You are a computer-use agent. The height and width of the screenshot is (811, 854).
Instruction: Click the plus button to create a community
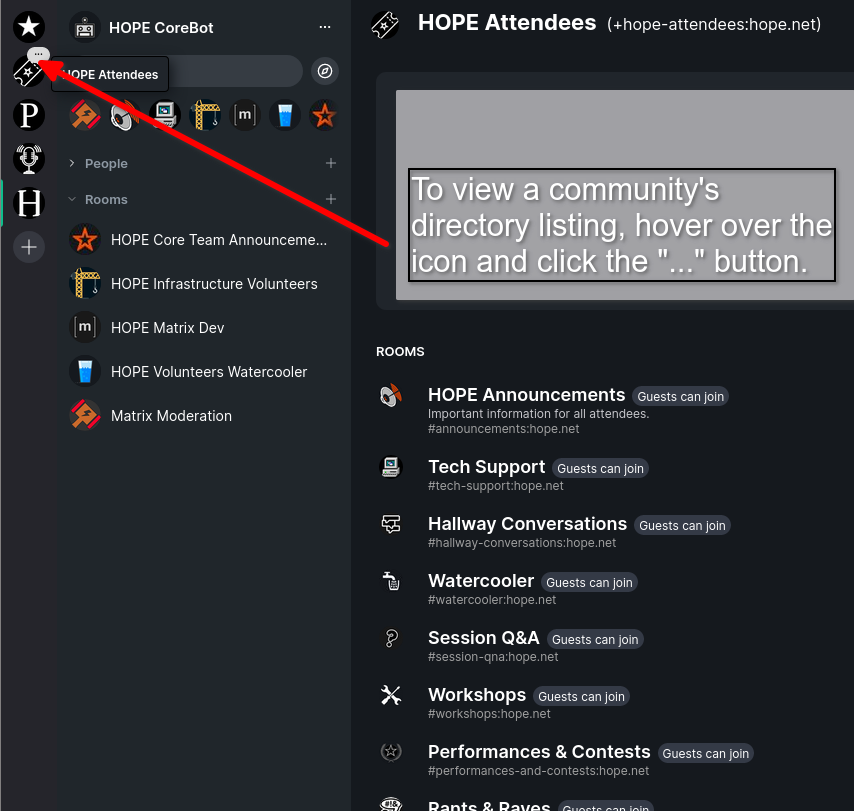point(29,247)
